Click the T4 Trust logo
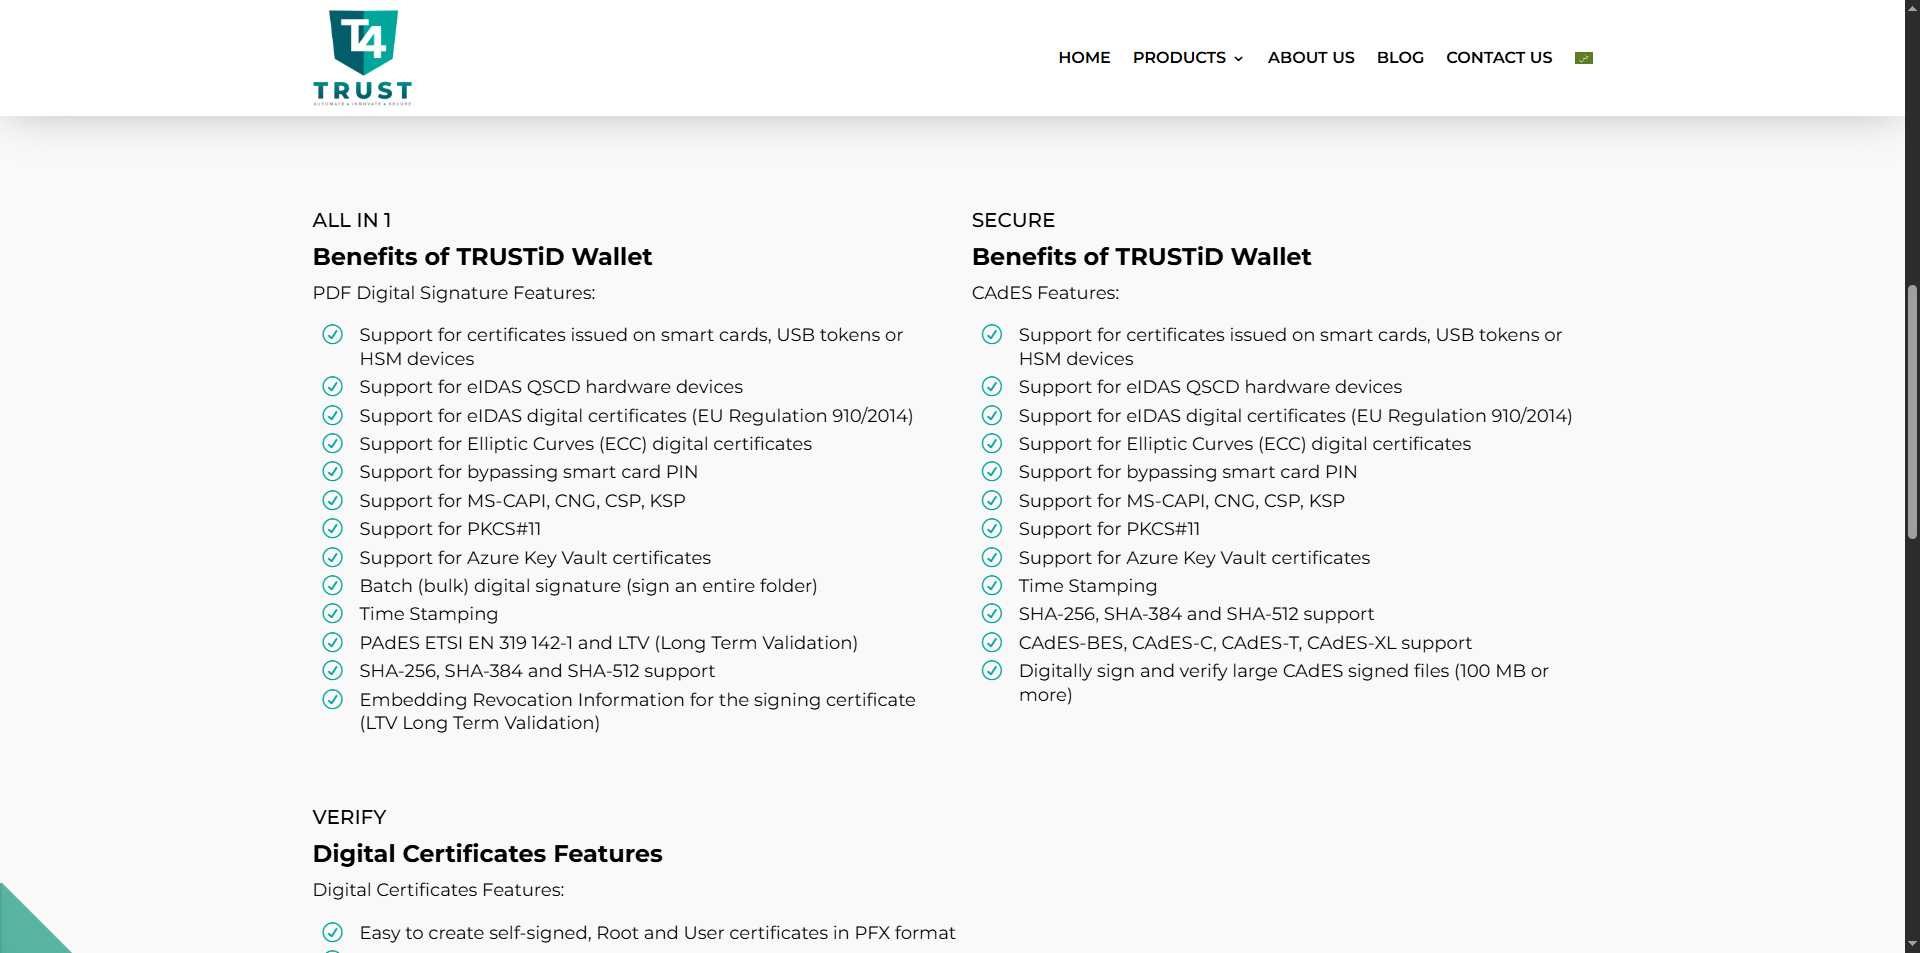The image size is (1920, 953). [x=362, y=58]
